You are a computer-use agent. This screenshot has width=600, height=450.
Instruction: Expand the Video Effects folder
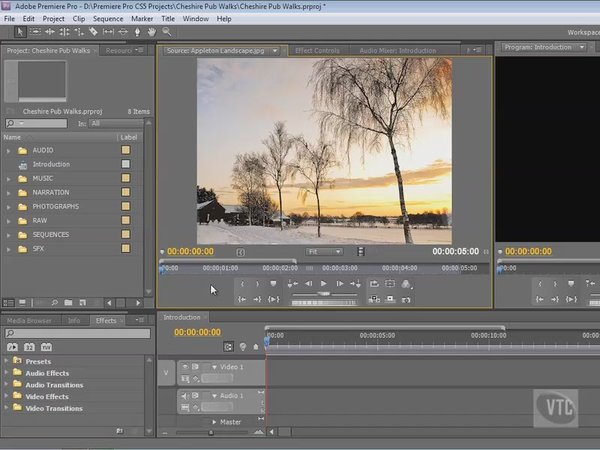[x=7, y=397]
